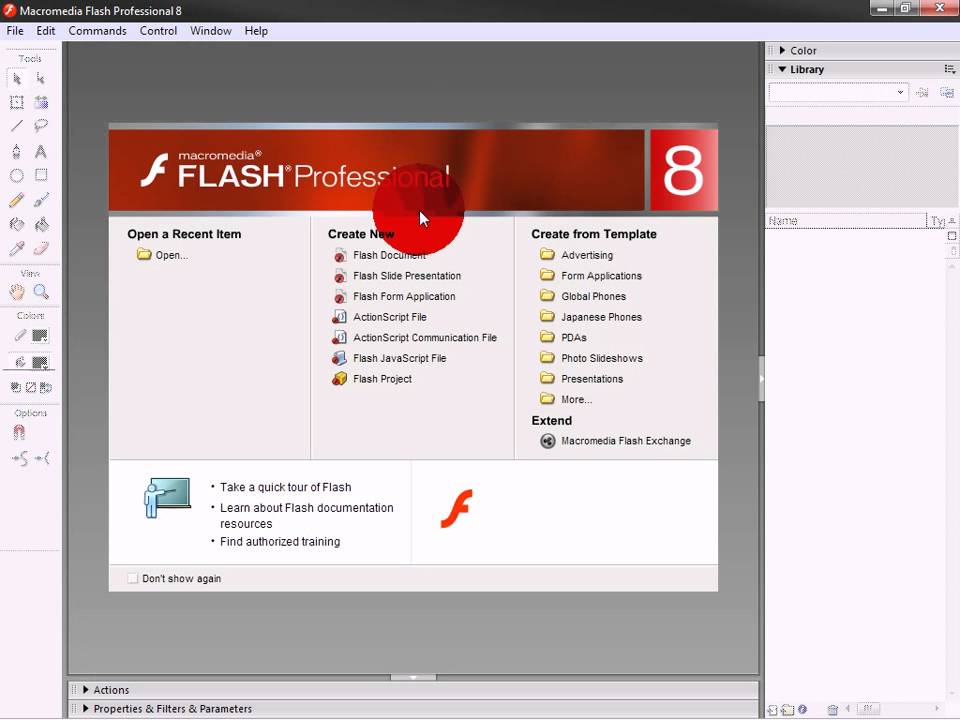Click the Straighten option icon
This screenshot has width=960, height=720.
click(x=42, y=458)
